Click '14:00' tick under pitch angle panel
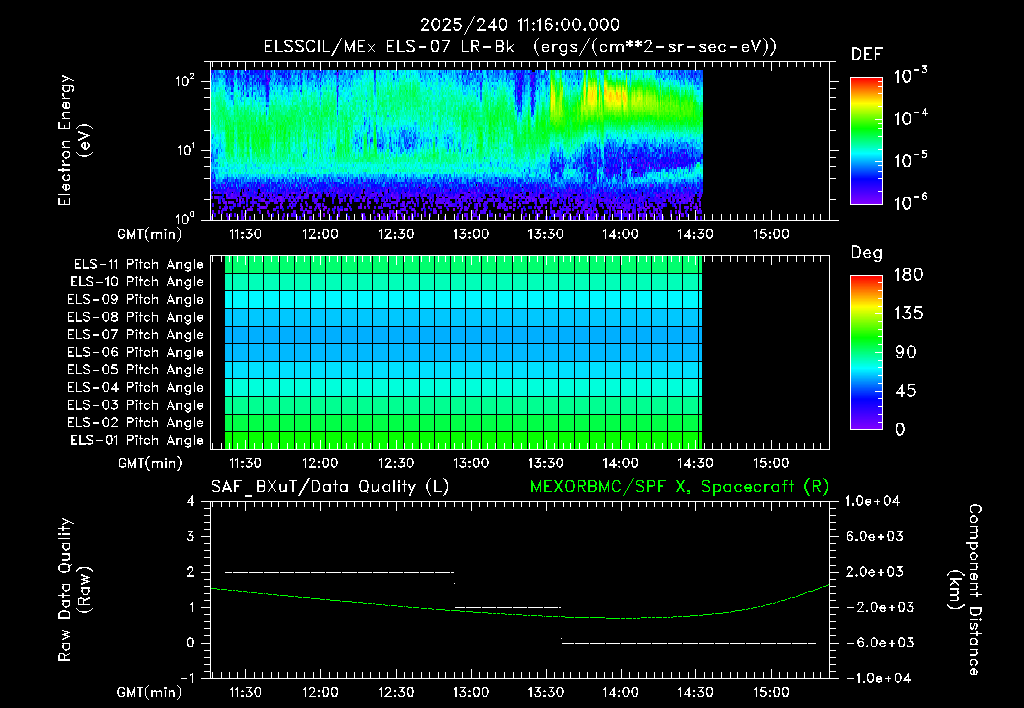 pyautogui.click(x=620, y=463)
